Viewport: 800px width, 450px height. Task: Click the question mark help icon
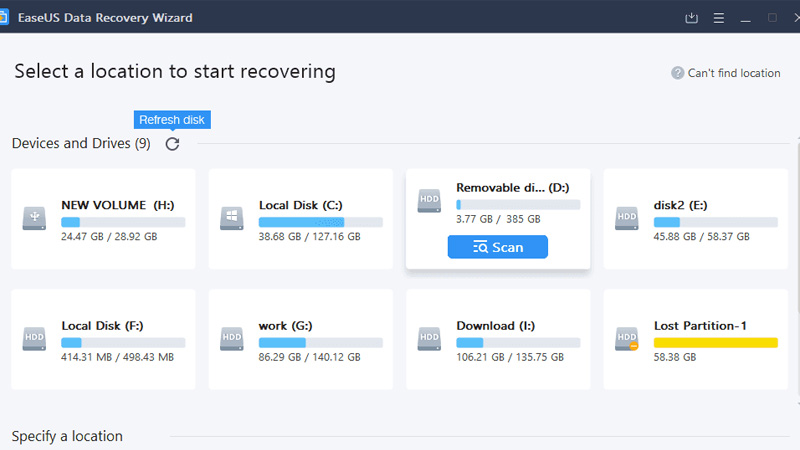[677, 73]
